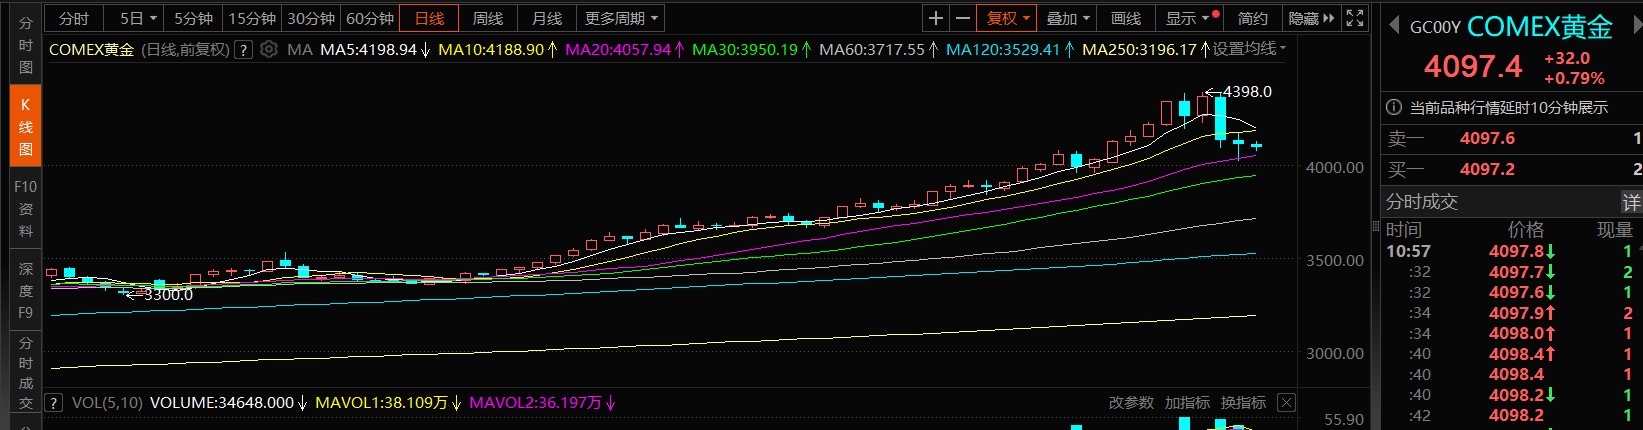
Task: Zoom in chart with plus icon
Action: point(936,18)
